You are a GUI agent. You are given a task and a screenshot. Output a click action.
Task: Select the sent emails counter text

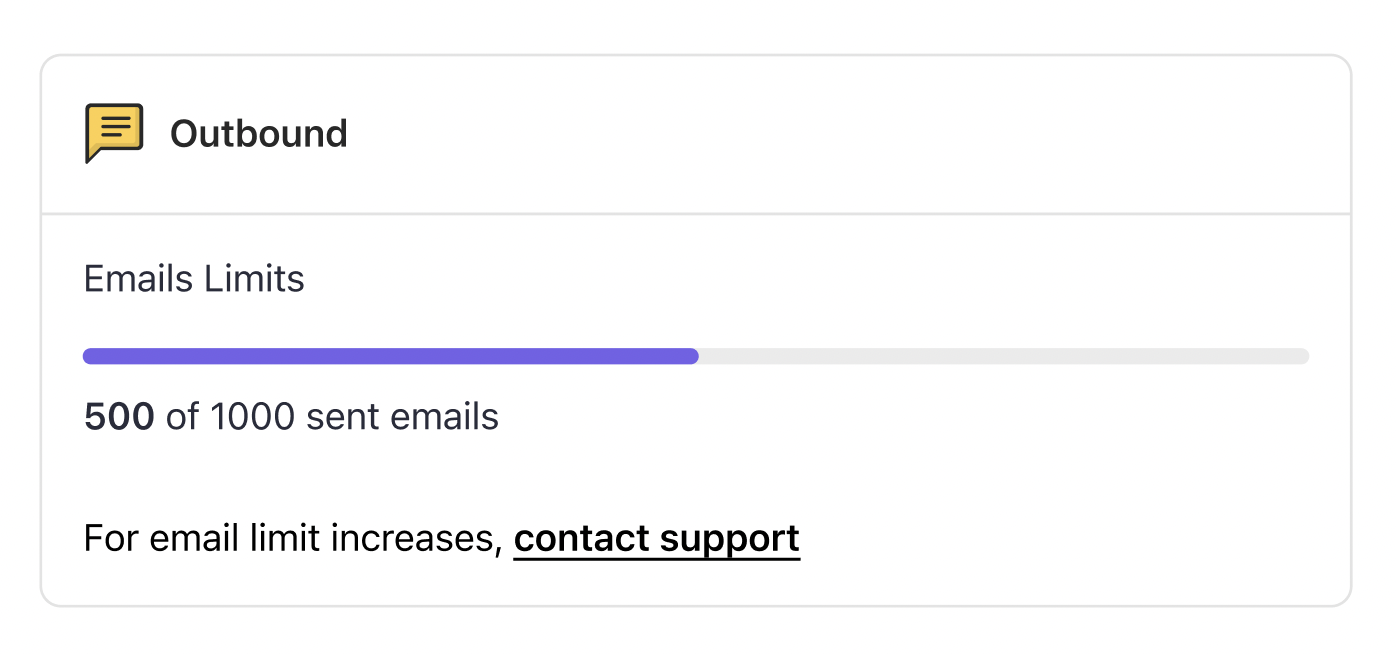click(x=290, y=416)
